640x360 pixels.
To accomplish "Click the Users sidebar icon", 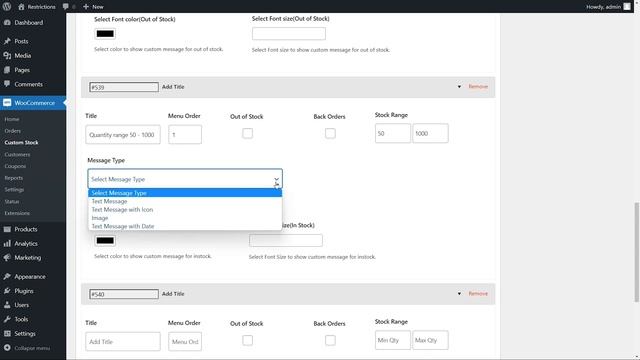I will [7, 305].
